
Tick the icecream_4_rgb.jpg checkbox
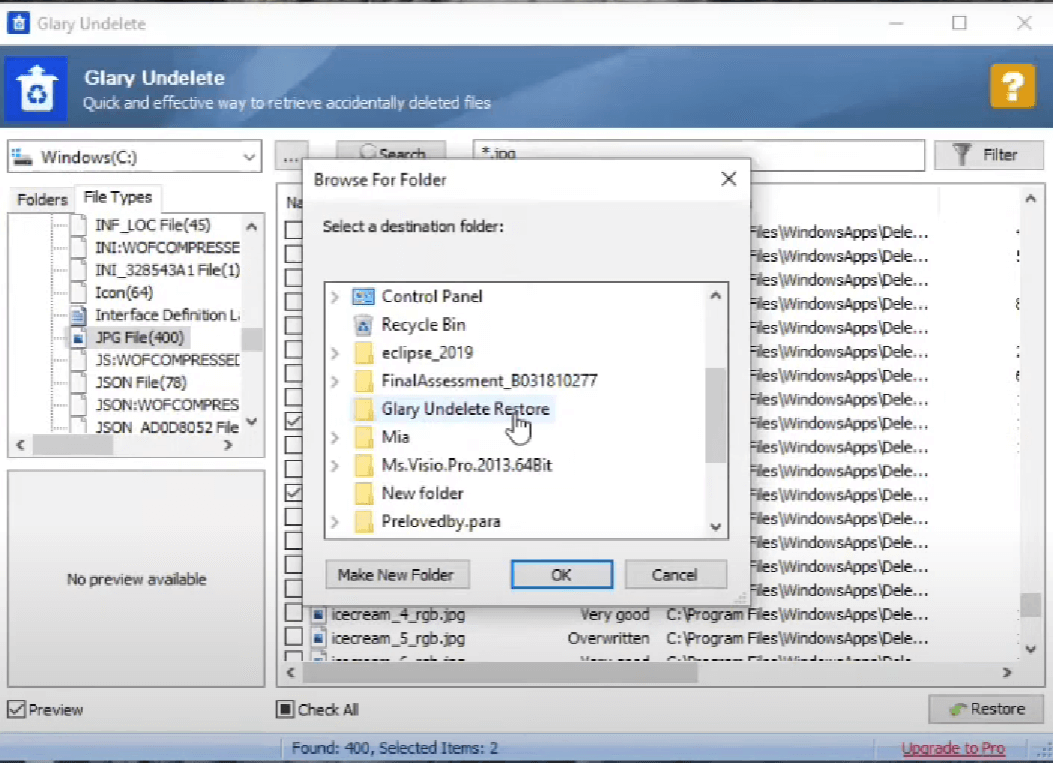[x=293, y=613]
